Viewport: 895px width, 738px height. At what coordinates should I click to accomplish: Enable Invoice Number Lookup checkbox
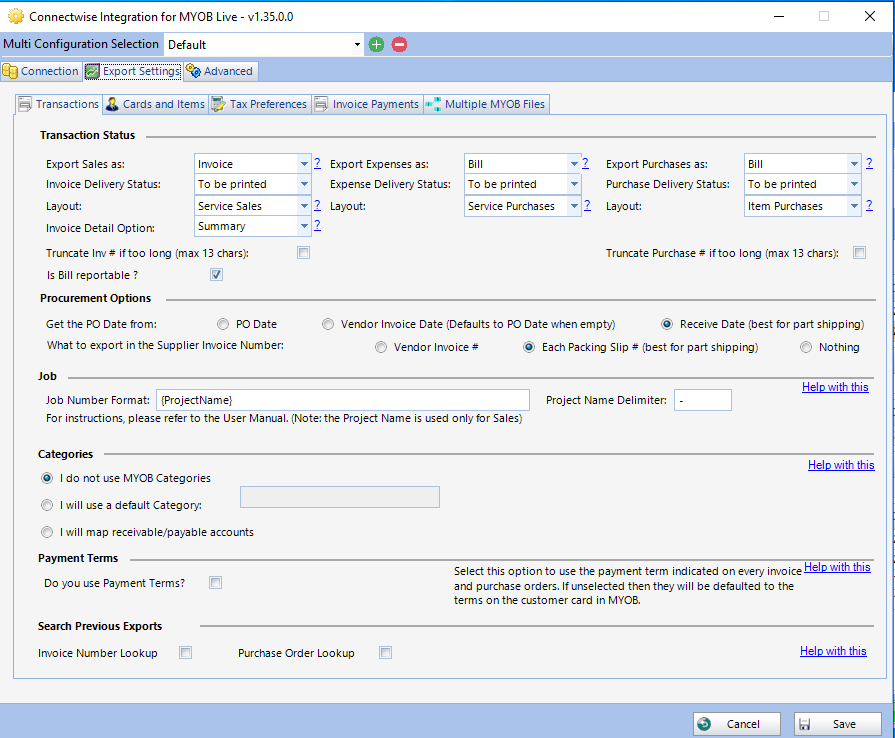(x=186, y=652)
